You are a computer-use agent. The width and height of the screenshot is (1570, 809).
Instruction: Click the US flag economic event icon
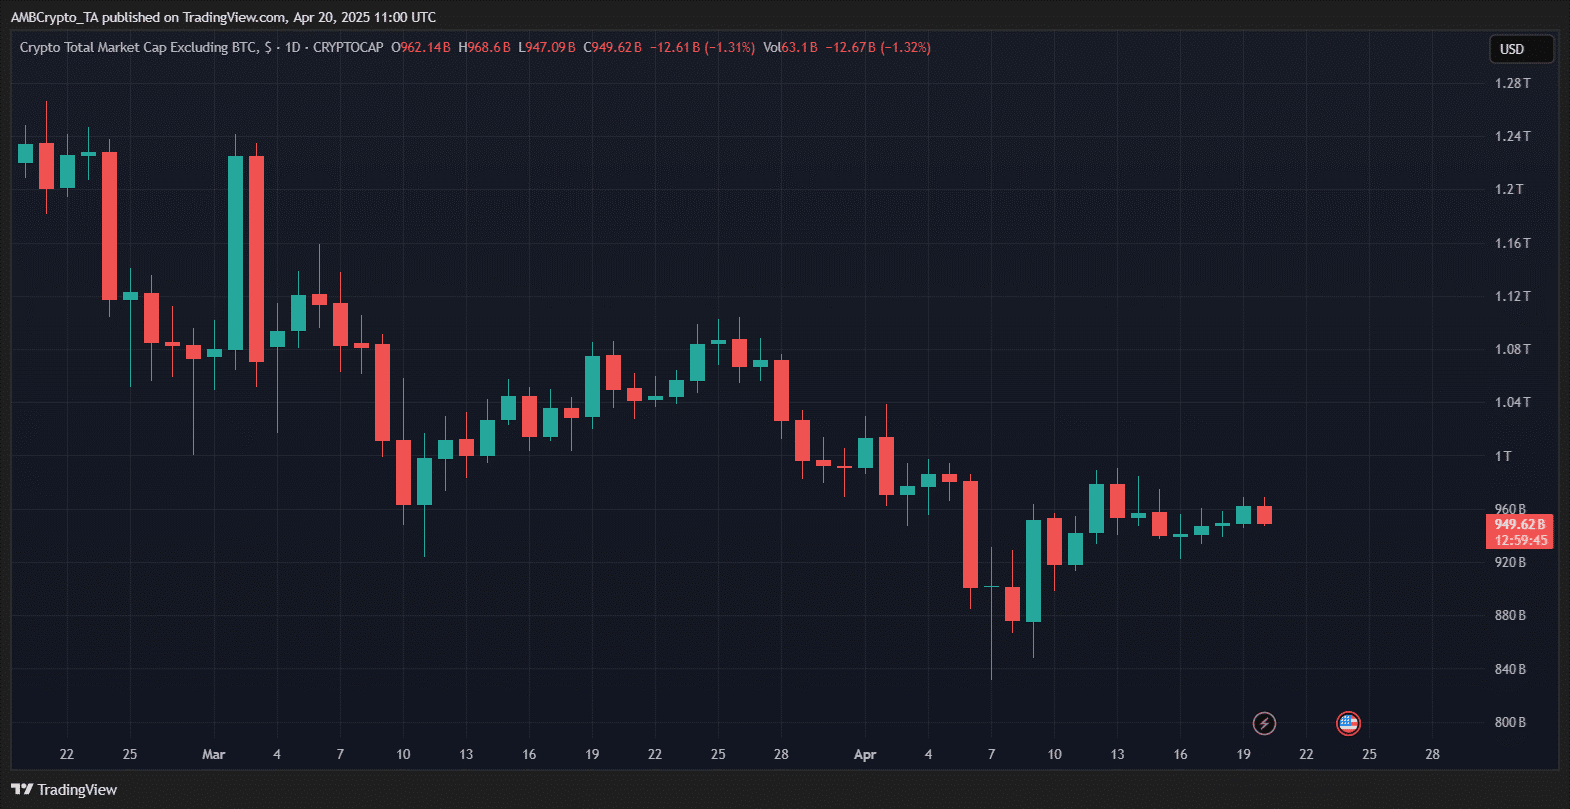pos(1348,723)
